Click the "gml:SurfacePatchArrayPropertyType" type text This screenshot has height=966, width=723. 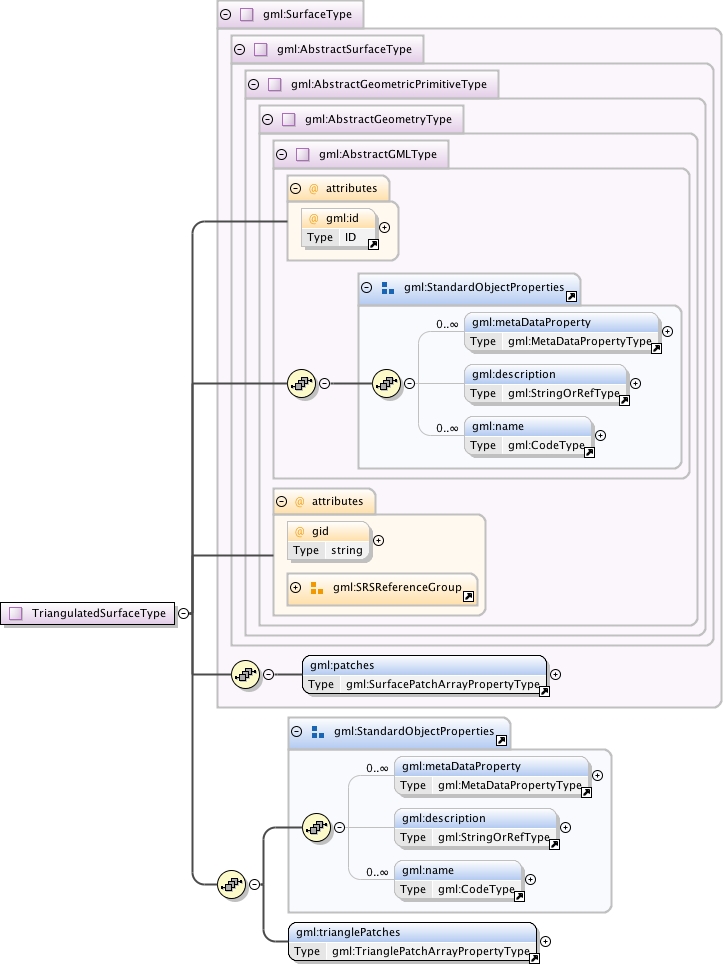click(443, 684)
